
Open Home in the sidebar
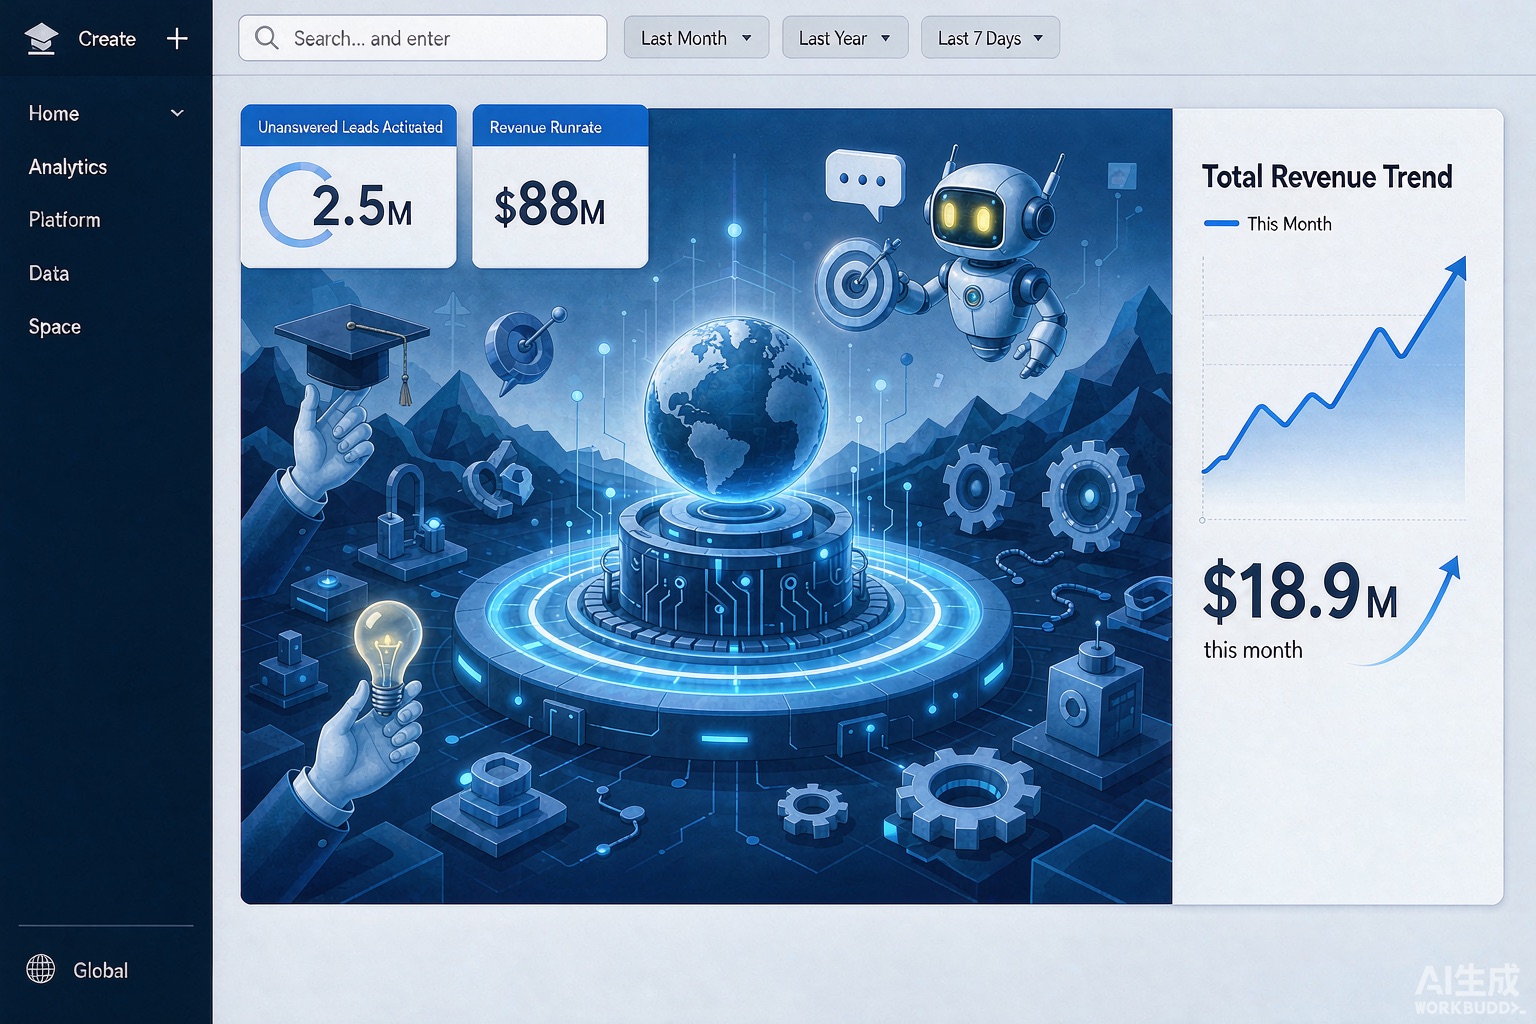tap(54, 114)
